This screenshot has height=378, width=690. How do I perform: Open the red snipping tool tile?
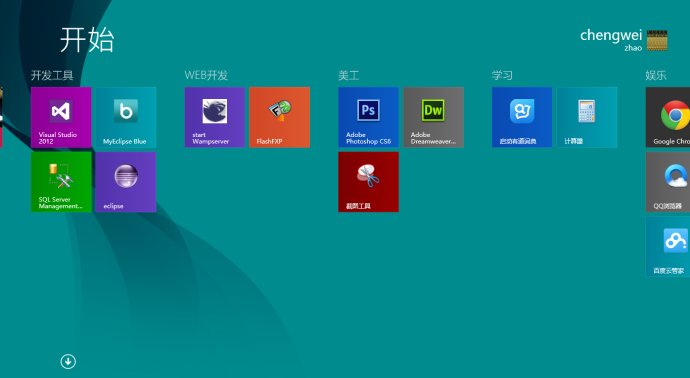coord(368,182)
